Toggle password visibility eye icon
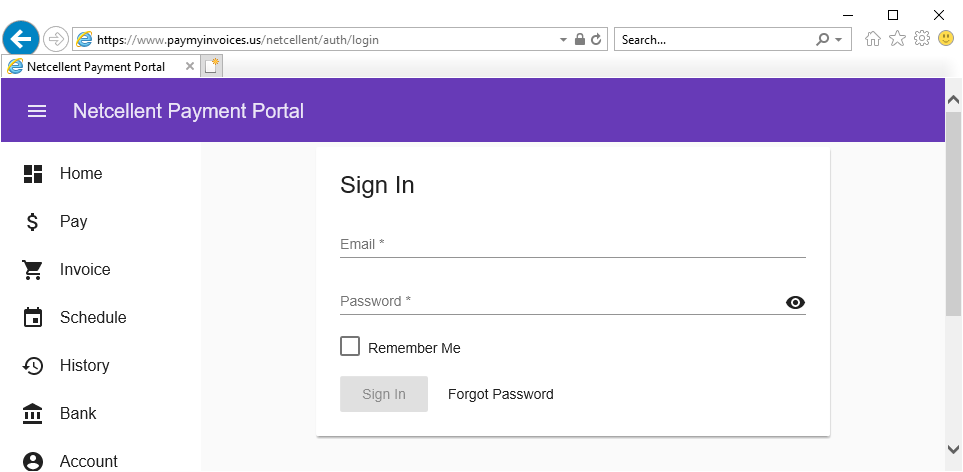The image size is (963, 472). pos(795,303)
